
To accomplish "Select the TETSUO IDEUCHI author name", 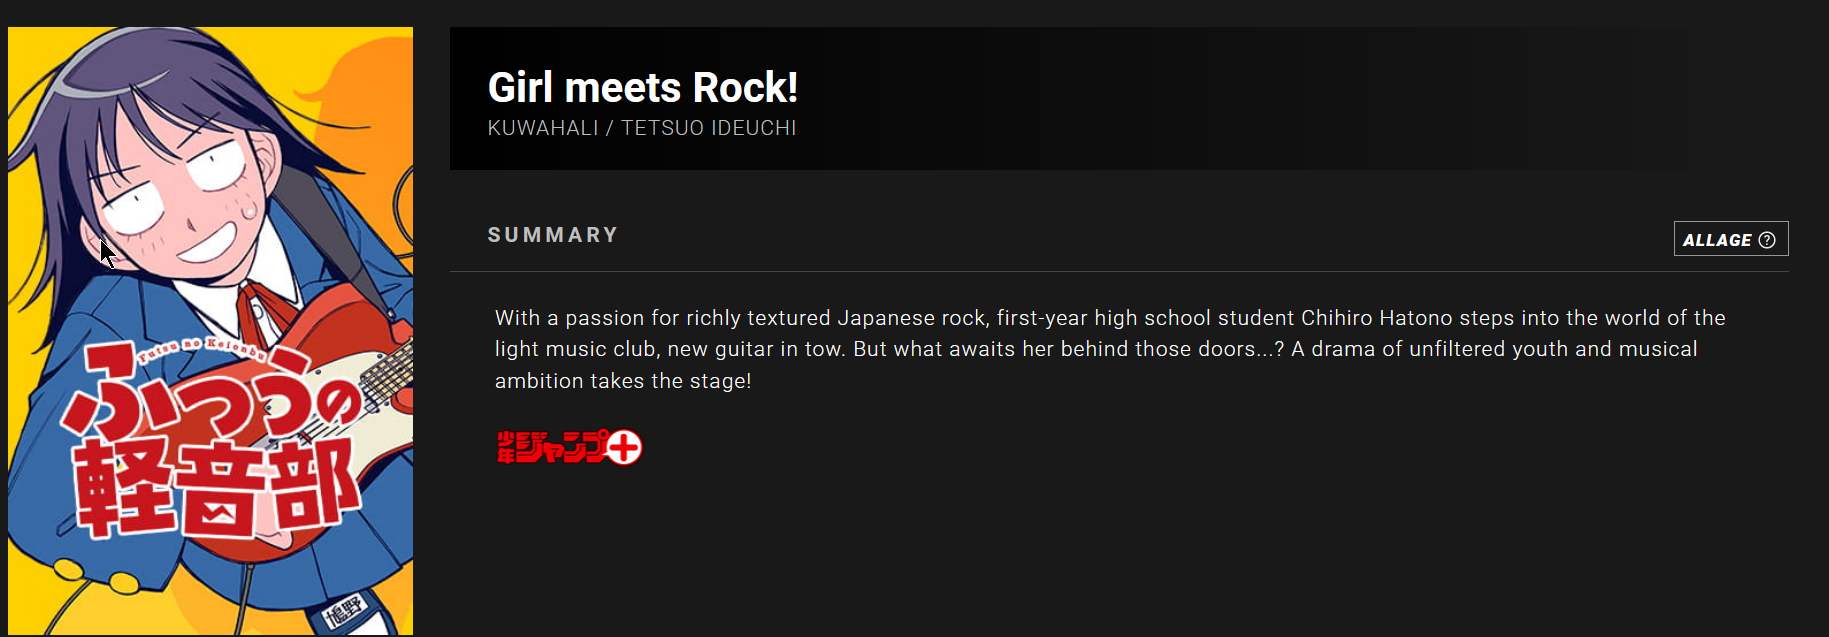I will coord(709,128).
